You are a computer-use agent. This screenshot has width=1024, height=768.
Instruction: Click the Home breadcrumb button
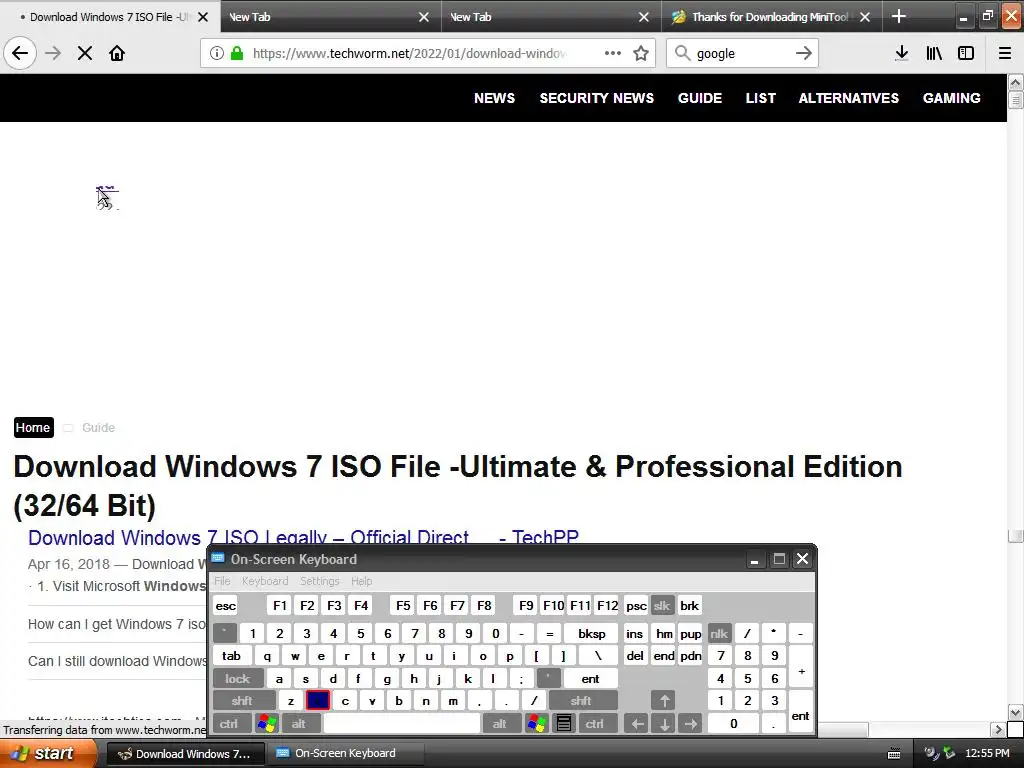pyautogui.click(x=33, y=428)
